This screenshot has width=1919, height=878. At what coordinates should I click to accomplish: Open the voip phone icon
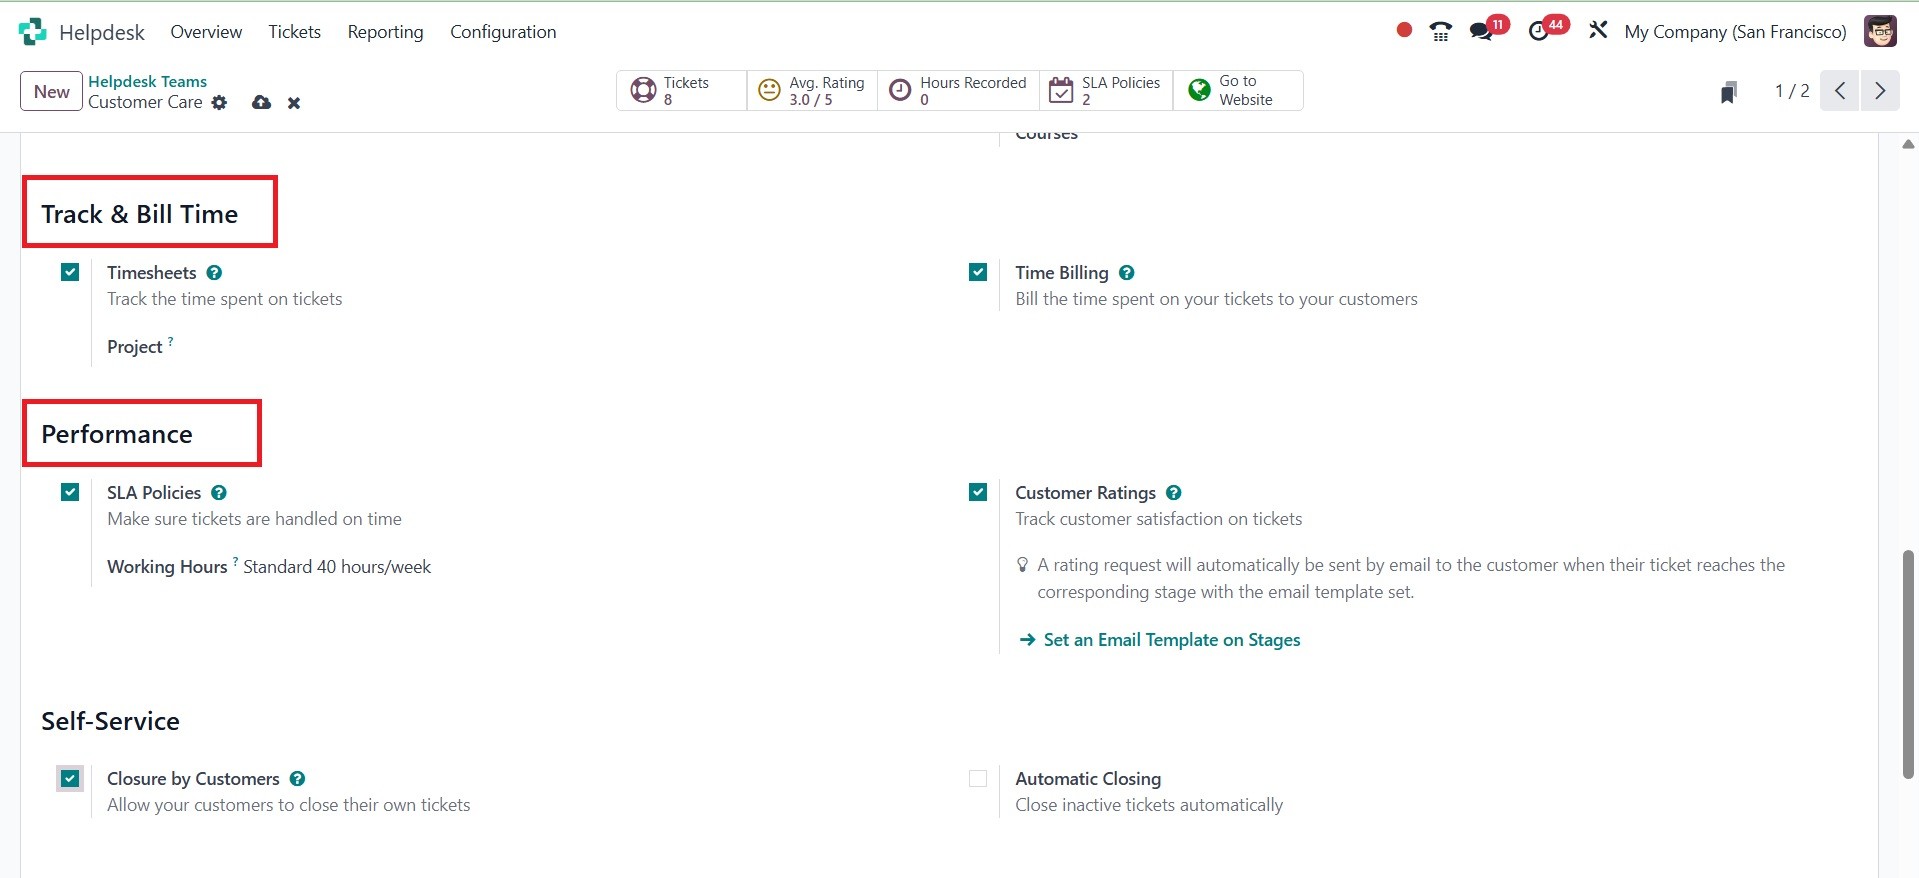point(1440,32)
